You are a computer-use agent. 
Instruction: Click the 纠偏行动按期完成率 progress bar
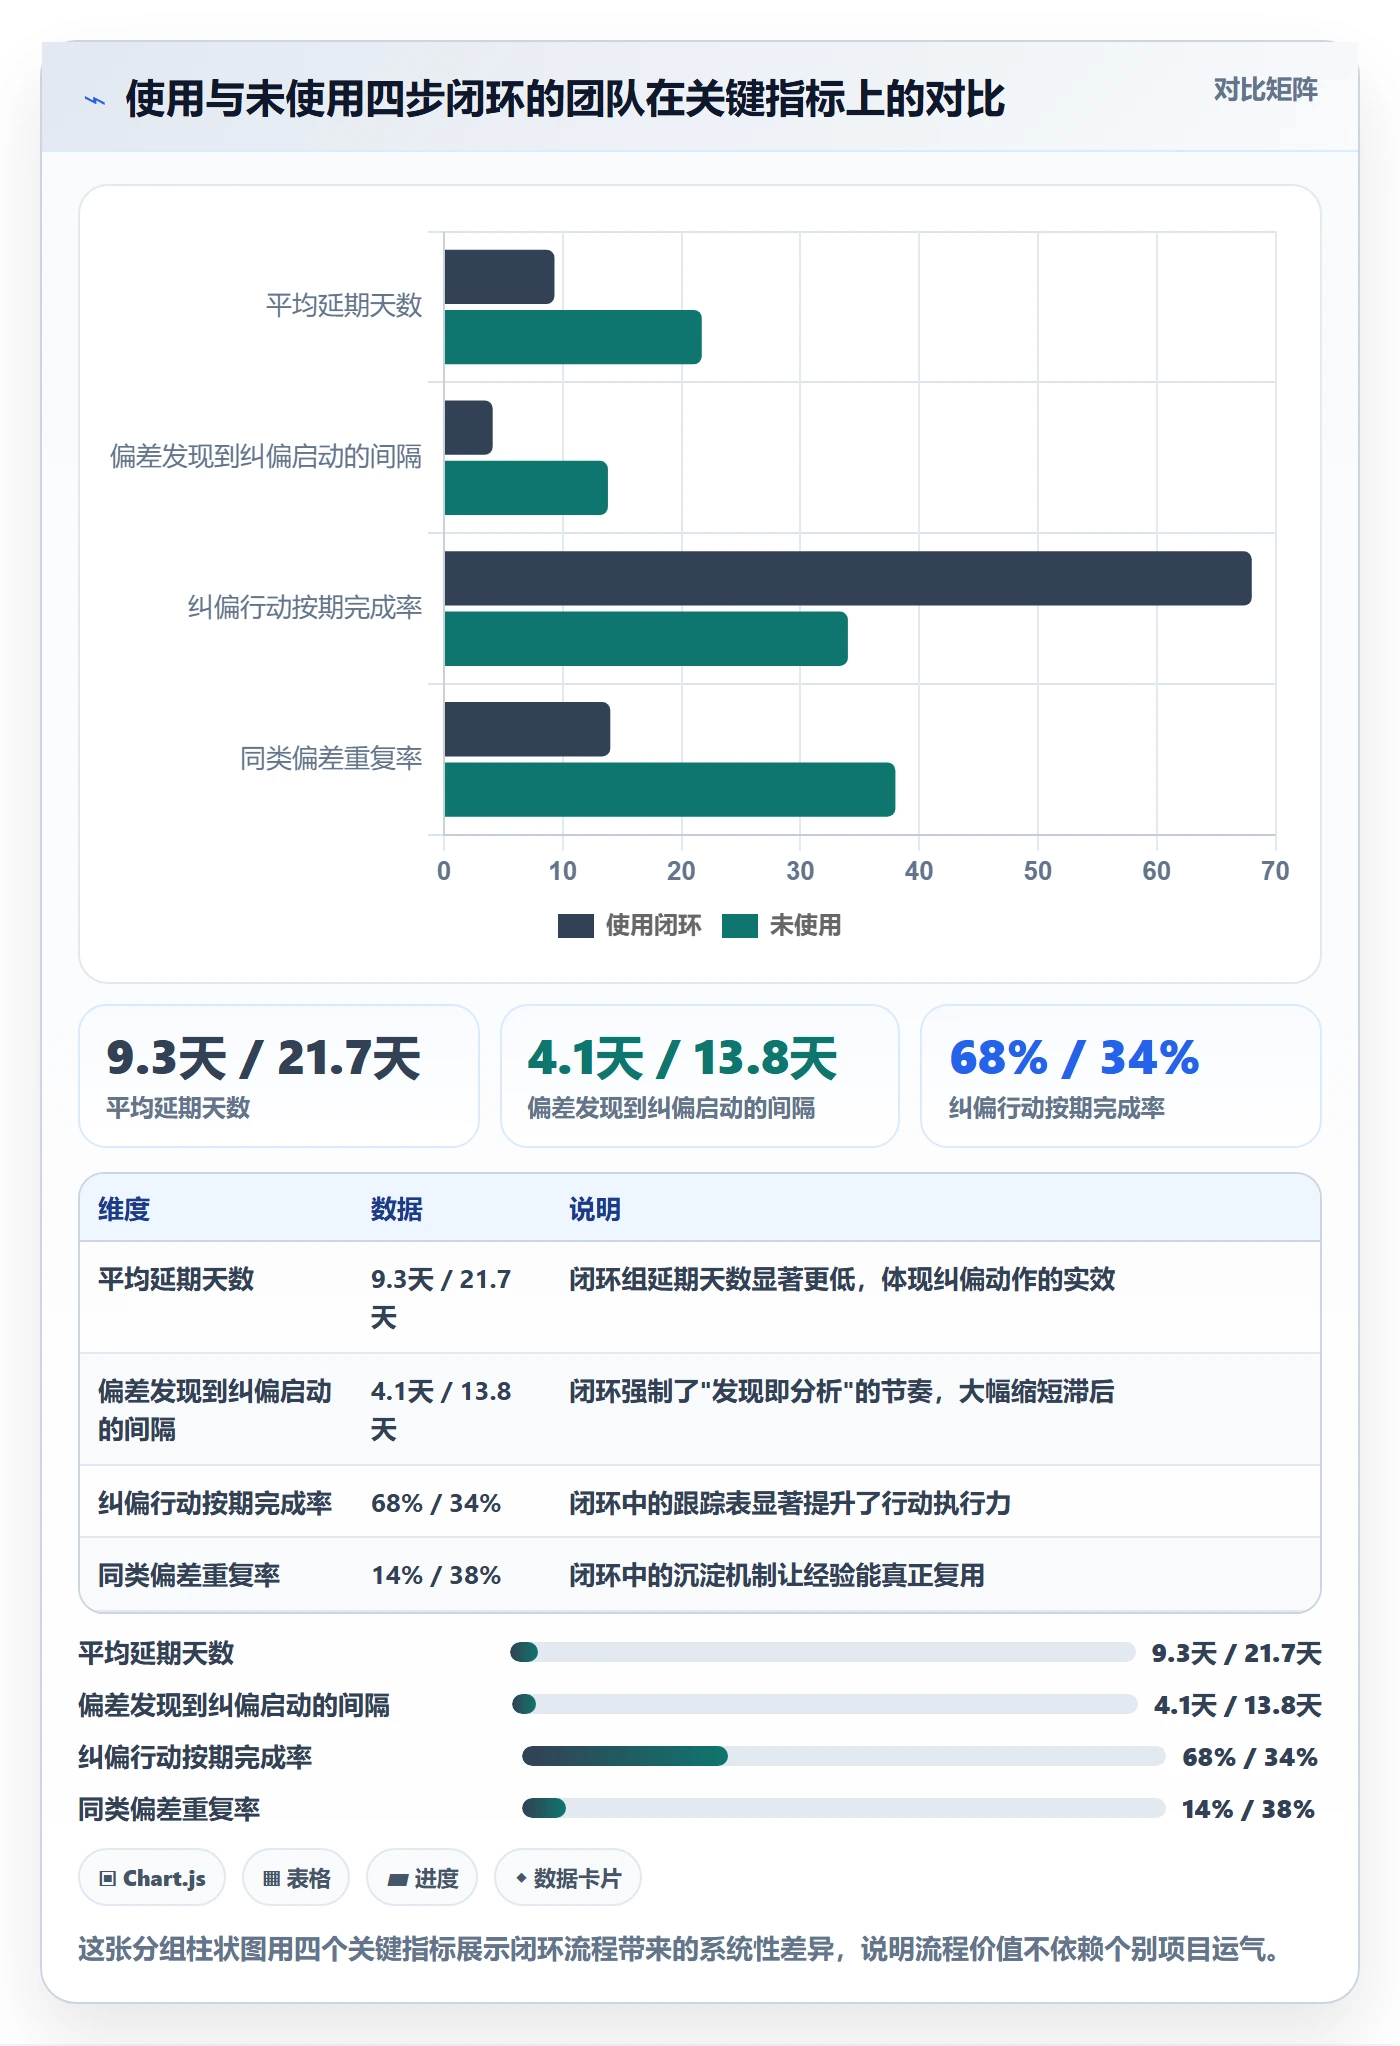843,1756
